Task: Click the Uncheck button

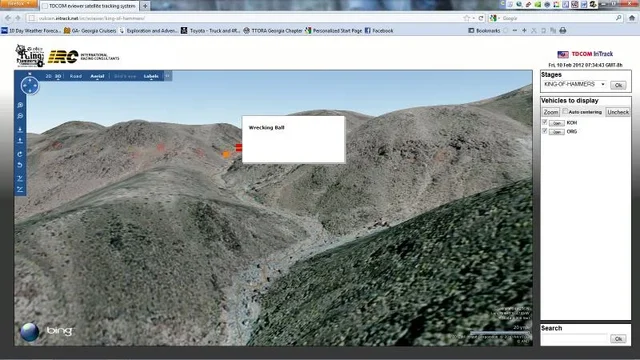Action: [618, 112]
